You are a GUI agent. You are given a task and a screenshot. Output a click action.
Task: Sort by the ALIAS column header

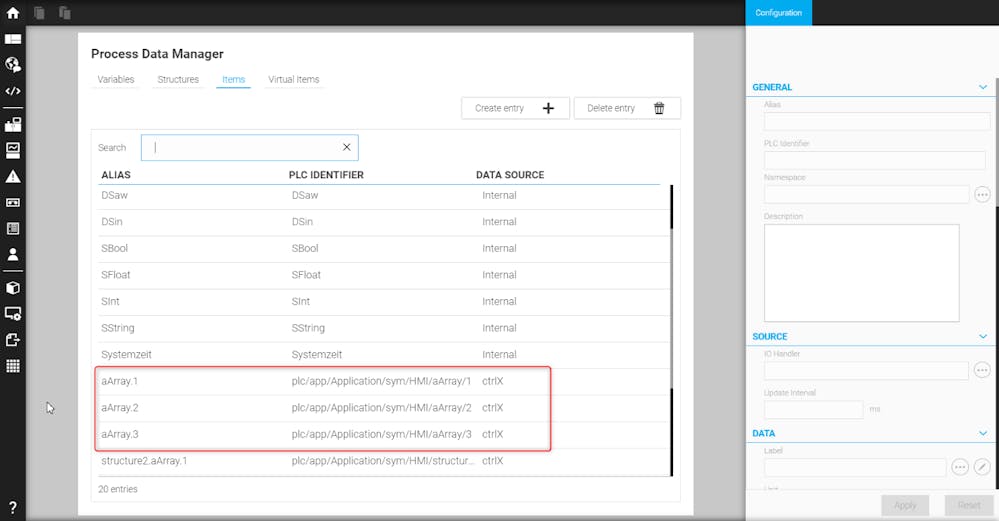tap(116, 175)
